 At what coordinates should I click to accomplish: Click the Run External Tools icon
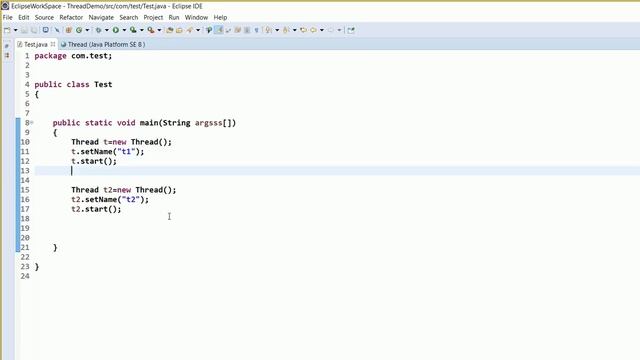[x=151, y=30]
